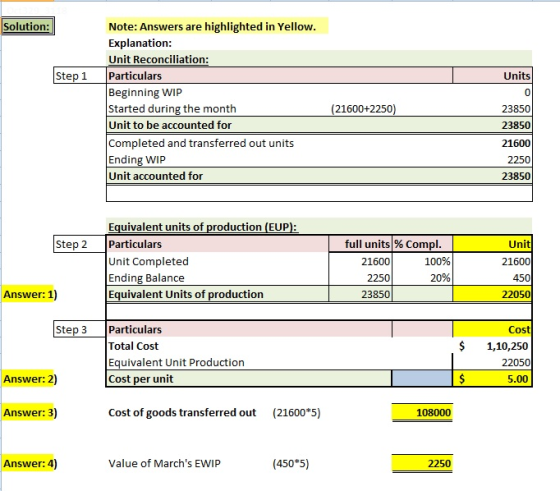Image resolution: width=560 pixels, height=491 pixels.
Task: Select the yellow 22050 EUP result cell
Action: (492, 294)
